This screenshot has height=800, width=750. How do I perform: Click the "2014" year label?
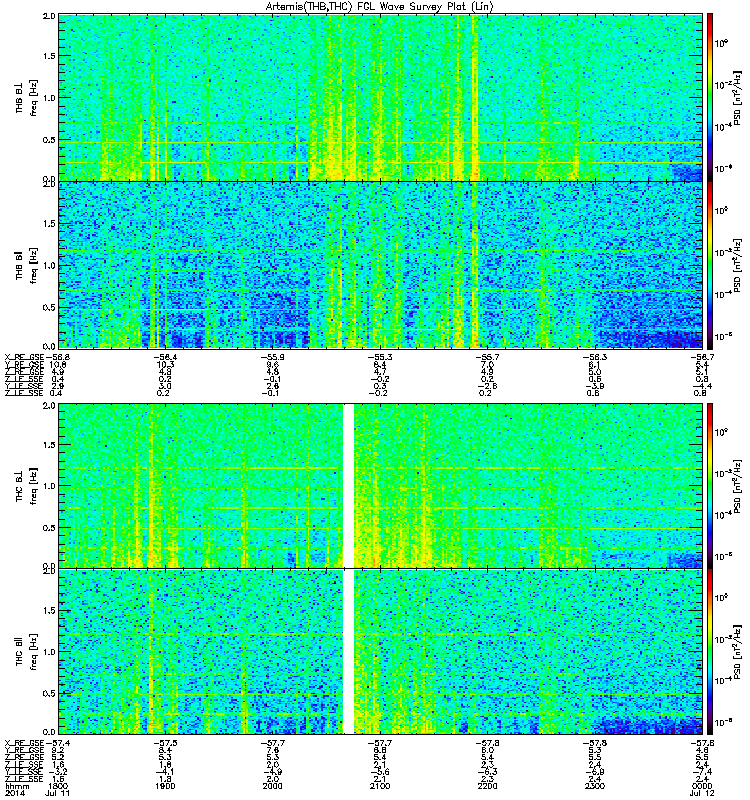coord(14,793)
